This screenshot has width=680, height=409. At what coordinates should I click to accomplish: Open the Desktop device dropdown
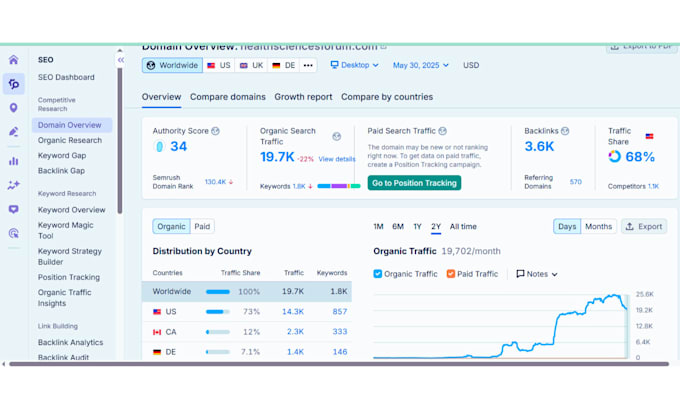pos(354,65)
